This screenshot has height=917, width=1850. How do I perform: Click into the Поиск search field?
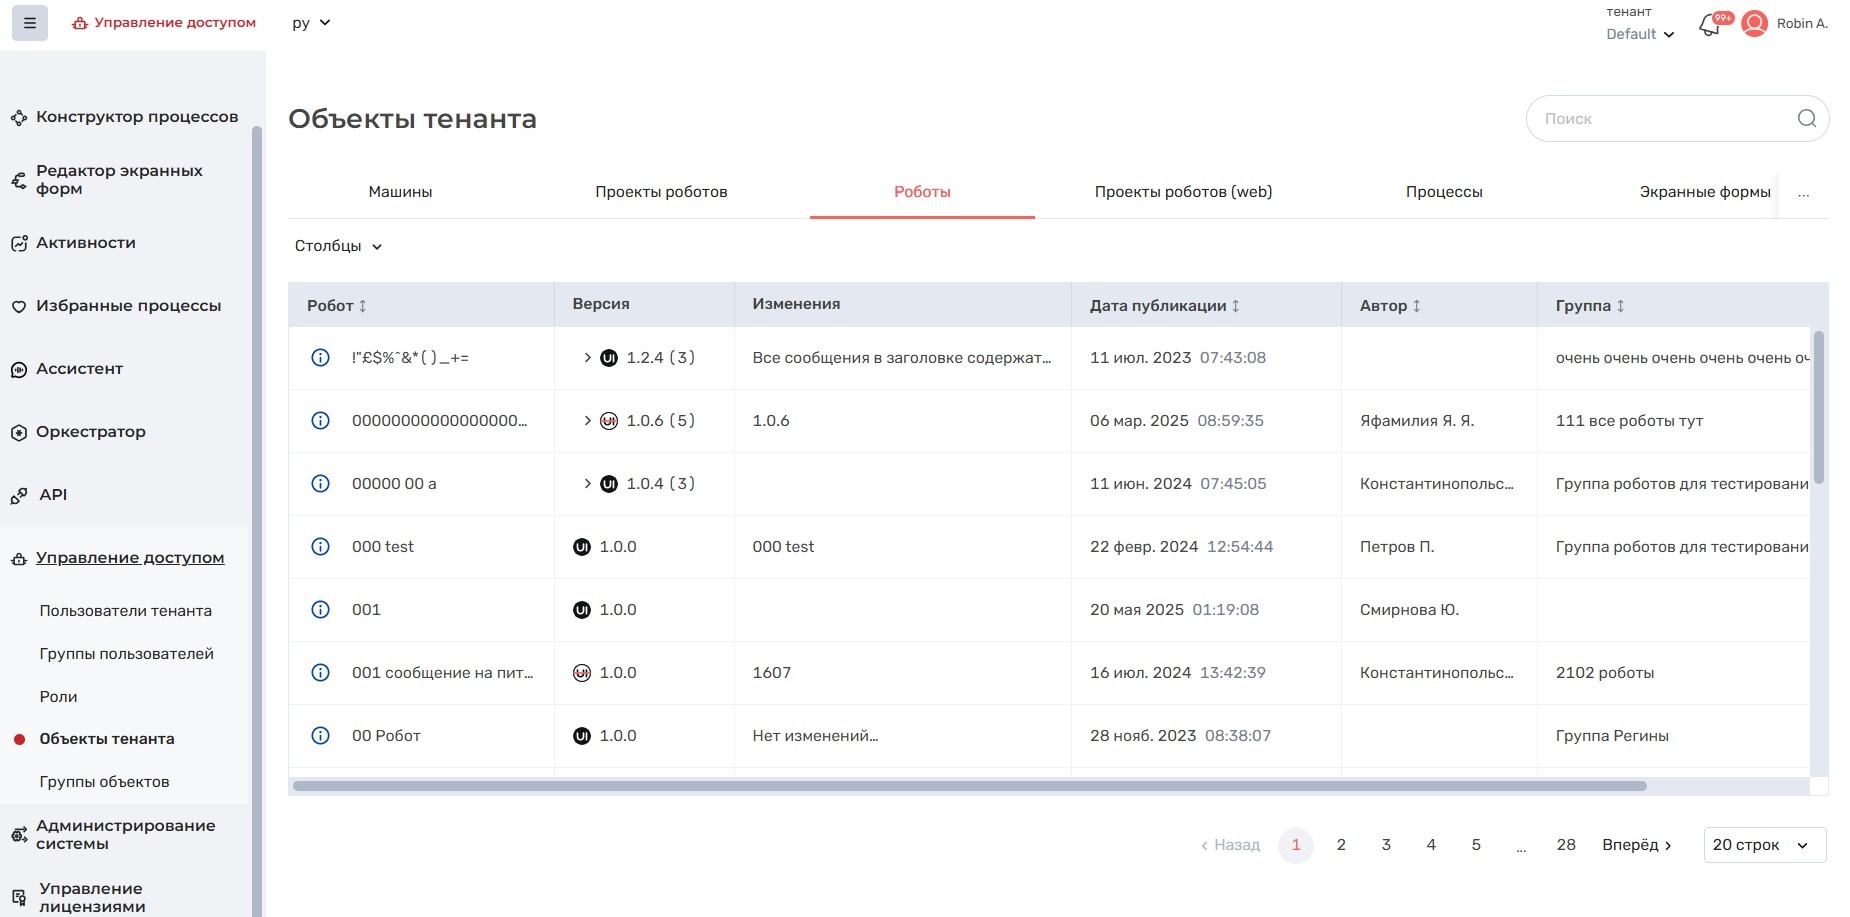[1660, 119]
